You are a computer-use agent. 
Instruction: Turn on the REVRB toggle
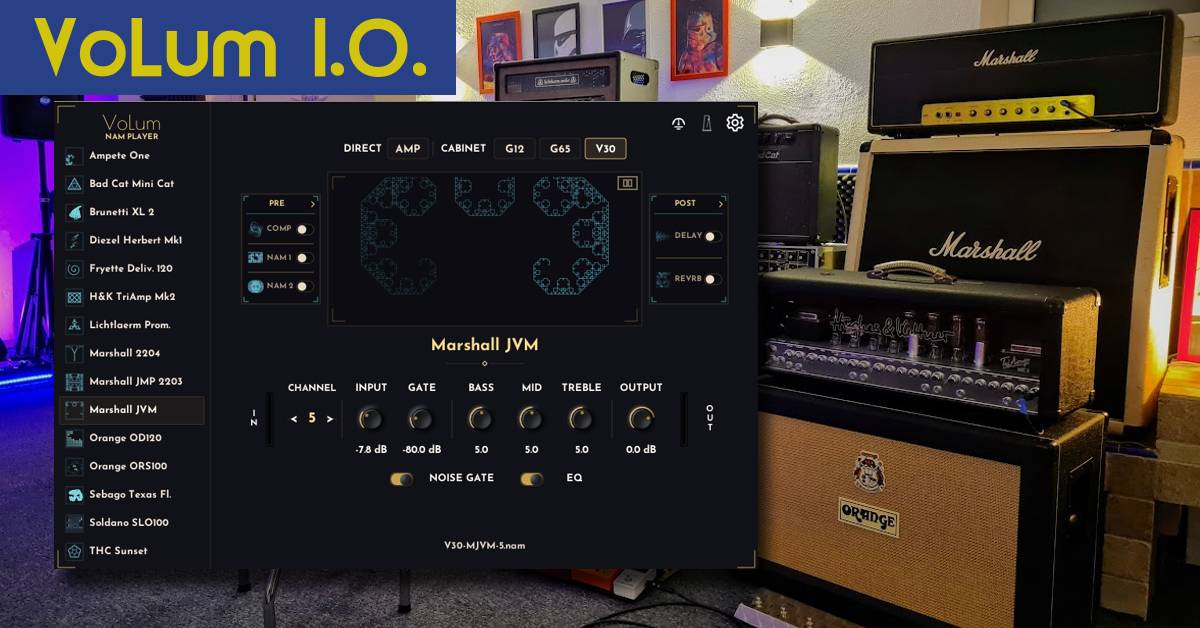click(x=713, y=279)
